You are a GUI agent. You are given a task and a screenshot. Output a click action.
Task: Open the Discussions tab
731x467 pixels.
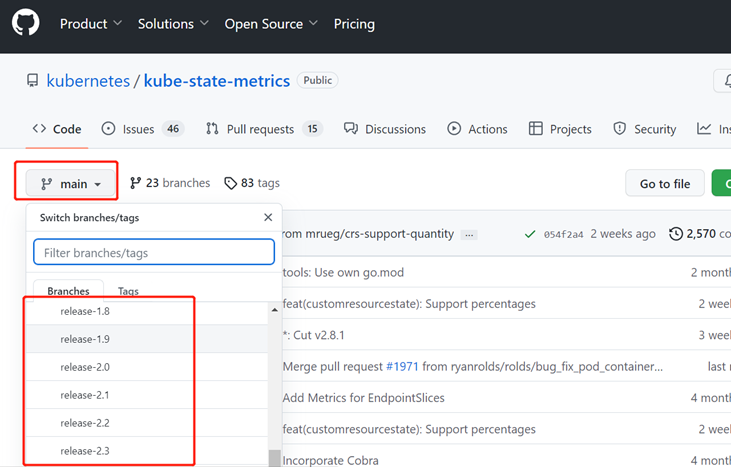pyautogui.click(x=385, y=129)
